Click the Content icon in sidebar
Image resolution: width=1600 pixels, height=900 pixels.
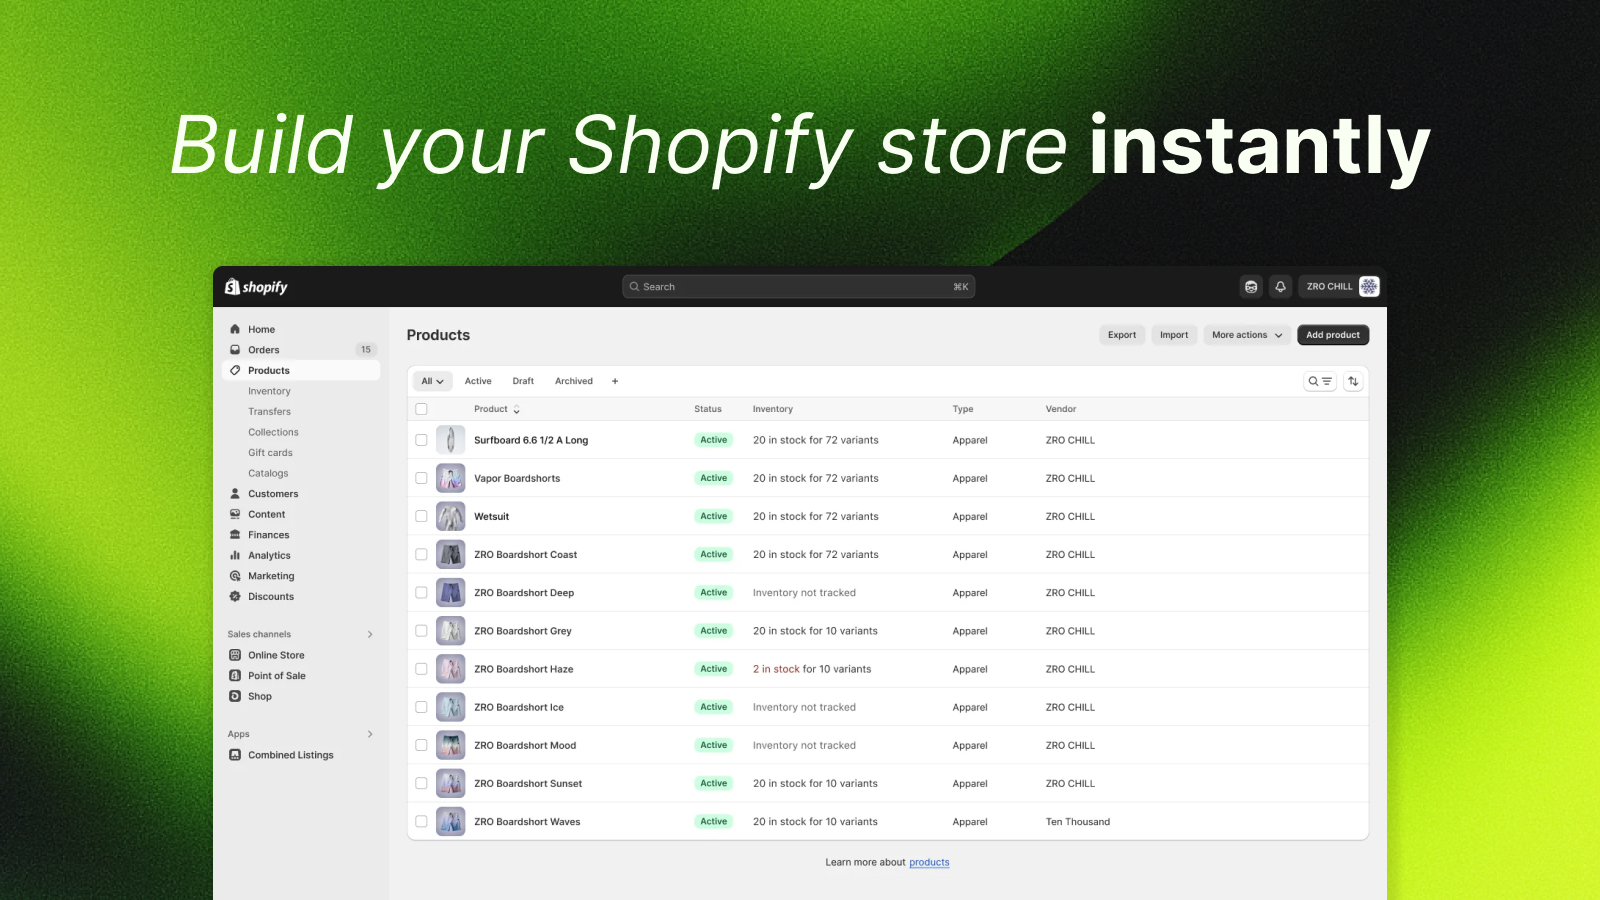235,514
